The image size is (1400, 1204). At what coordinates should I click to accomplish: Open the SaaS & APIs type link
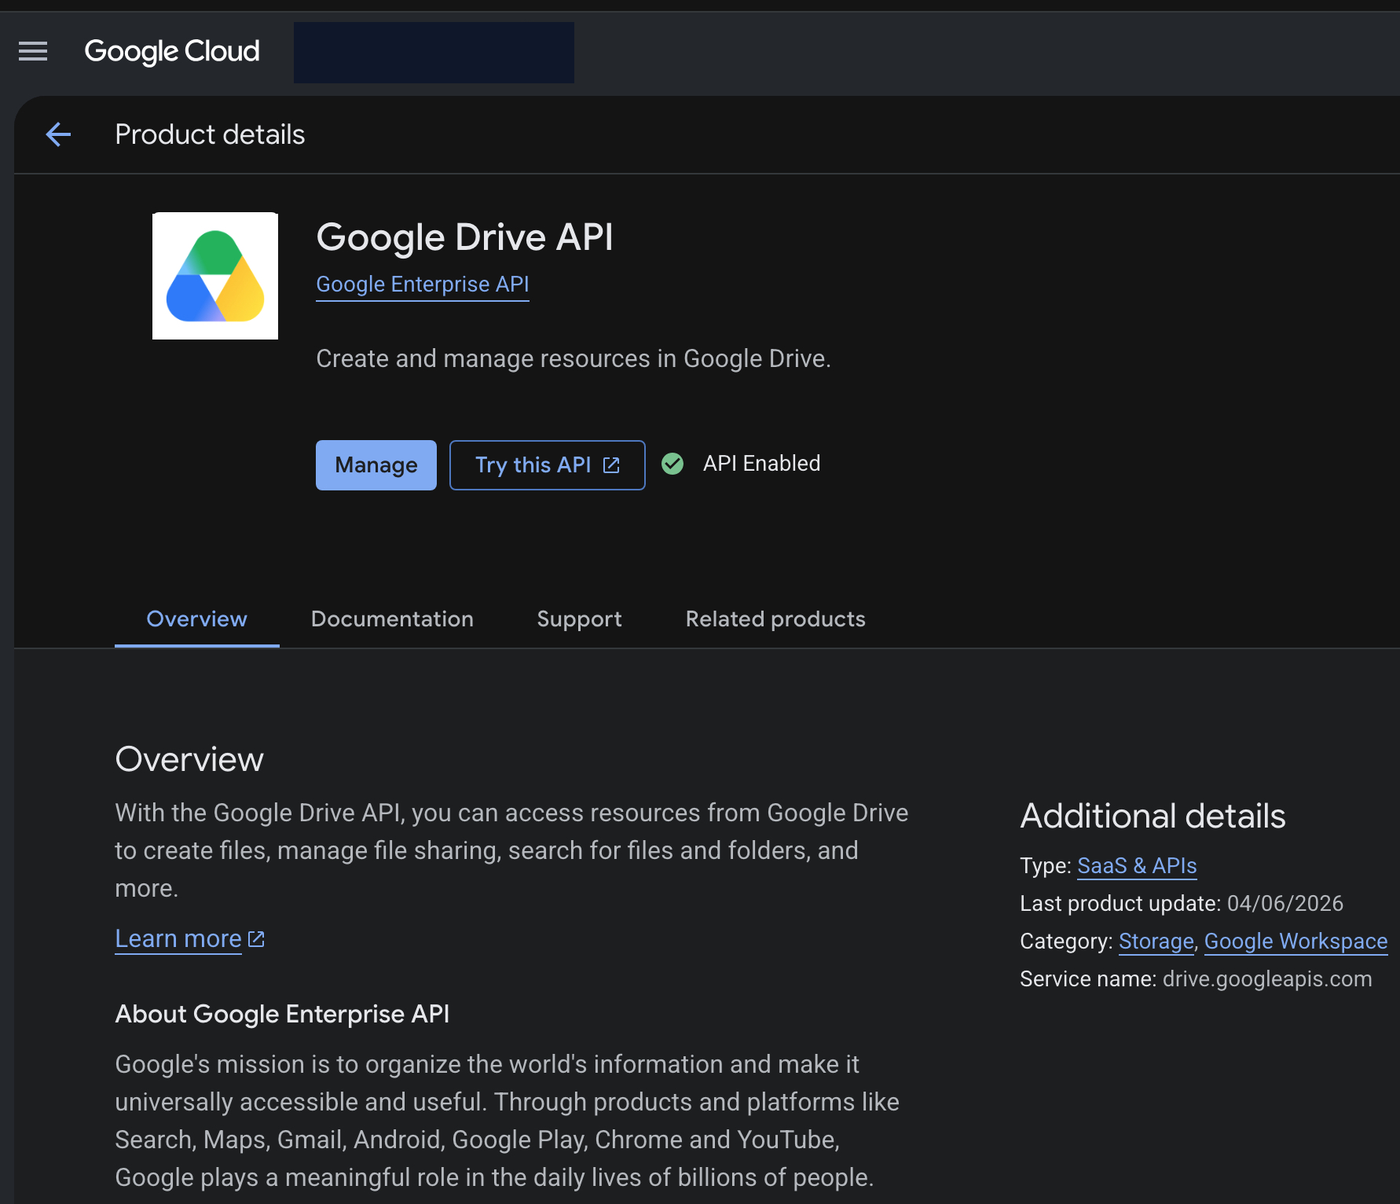coord(1137,866)
